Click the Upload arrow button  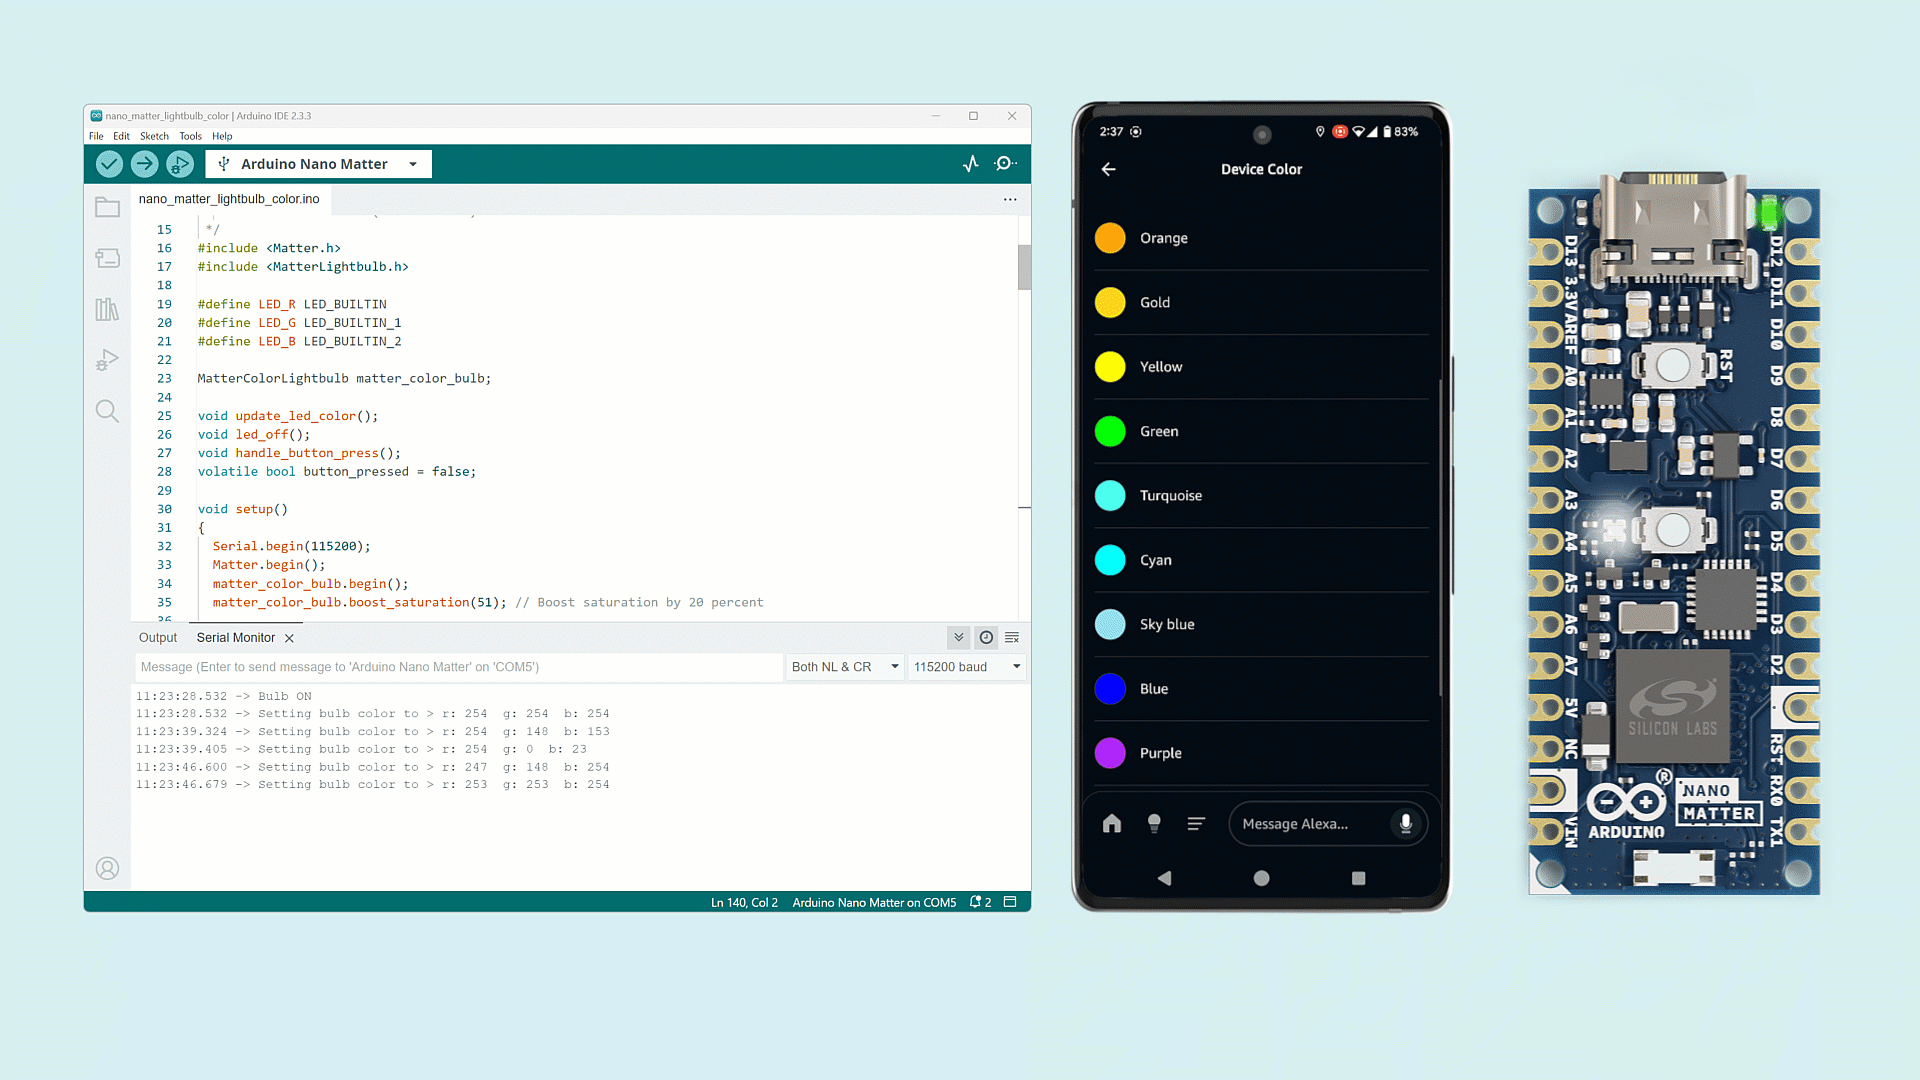tap(144, 164)
